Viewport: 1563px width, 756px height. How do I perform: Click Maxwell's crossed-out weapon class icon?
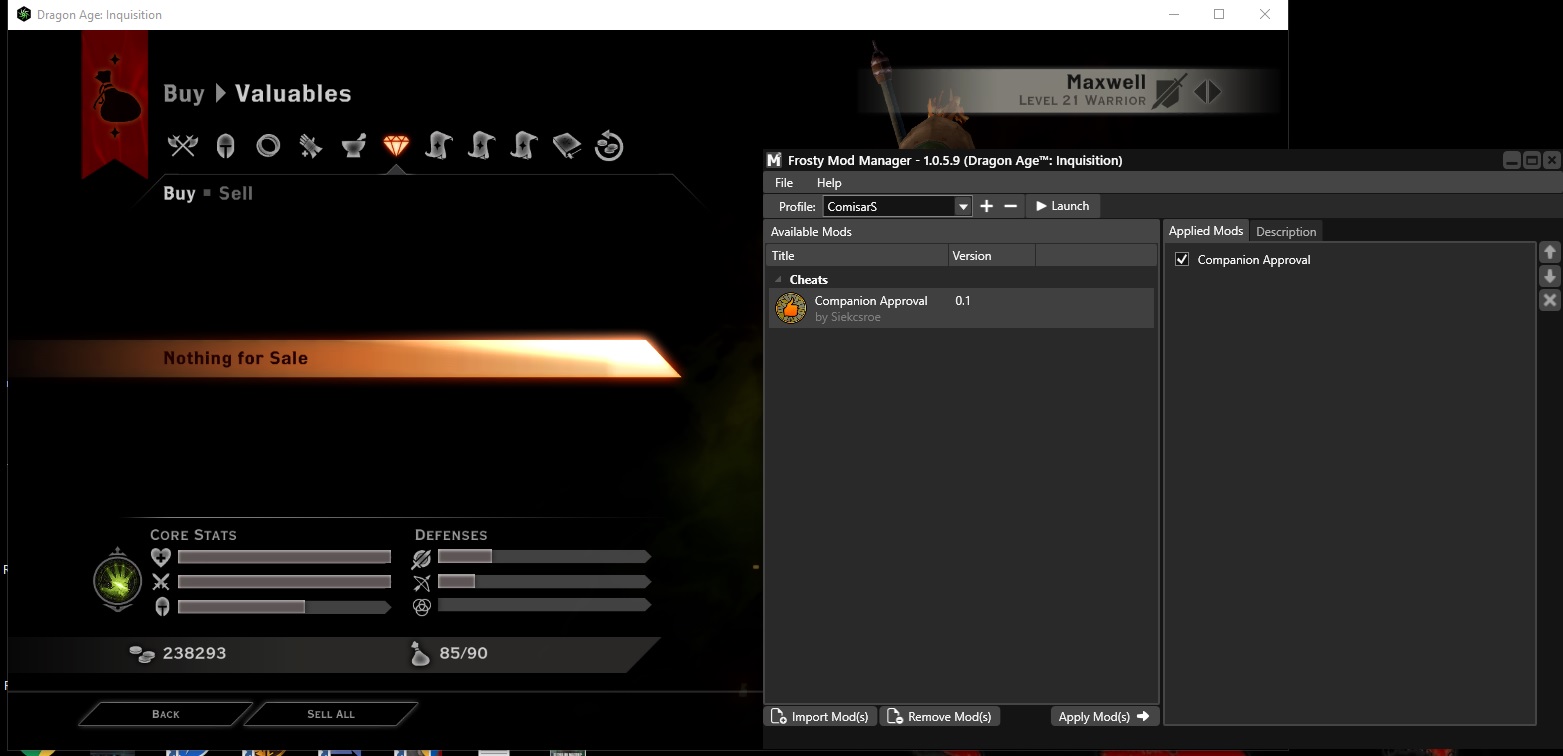1169,92
